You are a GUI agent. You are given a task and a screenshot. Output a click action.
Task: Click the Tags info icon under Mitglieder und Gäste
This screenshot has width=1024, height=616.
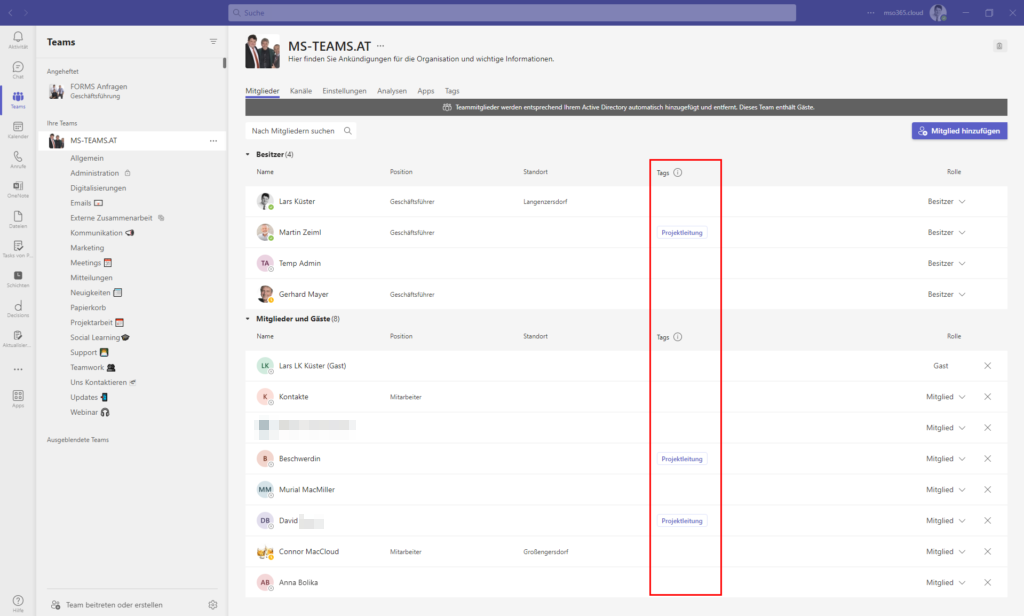click(x=678, y=337)
